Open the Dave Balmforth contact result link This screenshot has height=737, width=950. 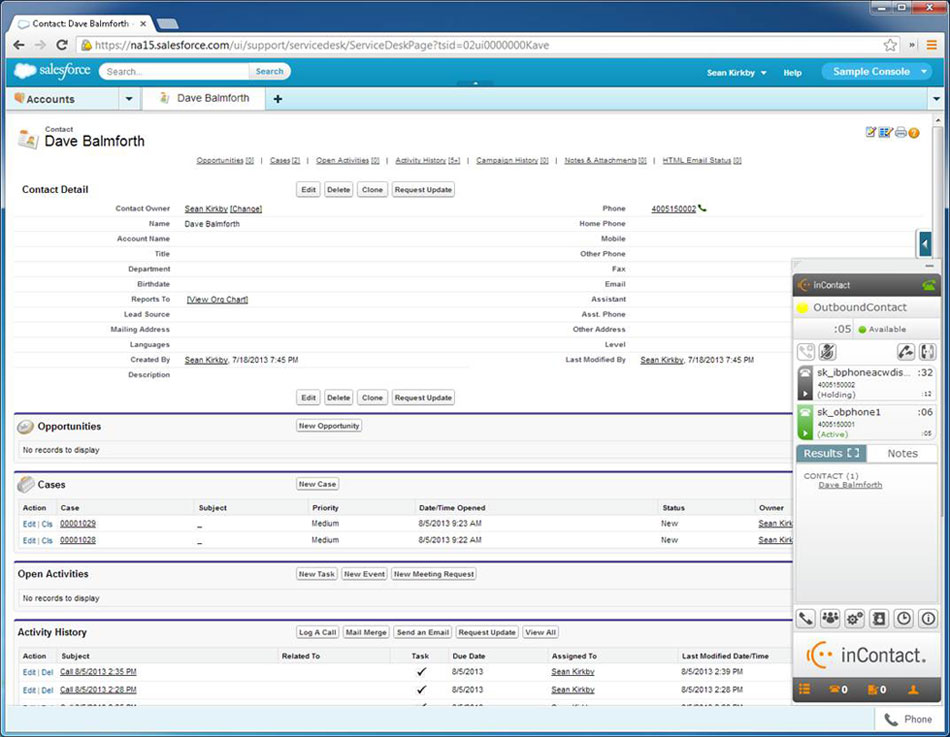point(850,485)
